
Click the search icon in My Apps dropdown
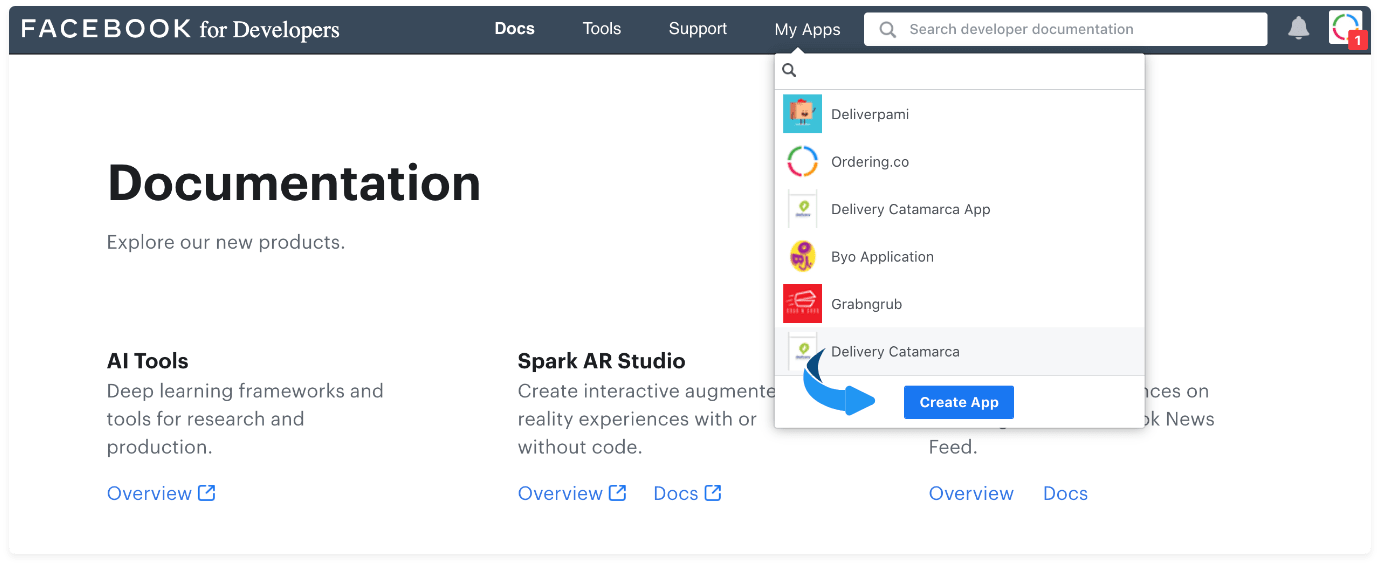click(789, 71)
